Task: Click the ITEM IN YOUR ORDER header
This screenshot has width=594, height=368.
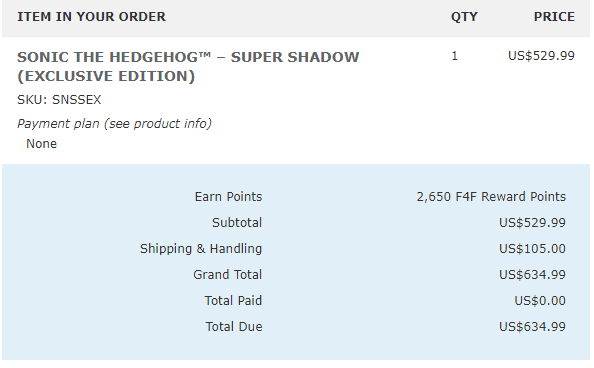Action: (91, 17)
